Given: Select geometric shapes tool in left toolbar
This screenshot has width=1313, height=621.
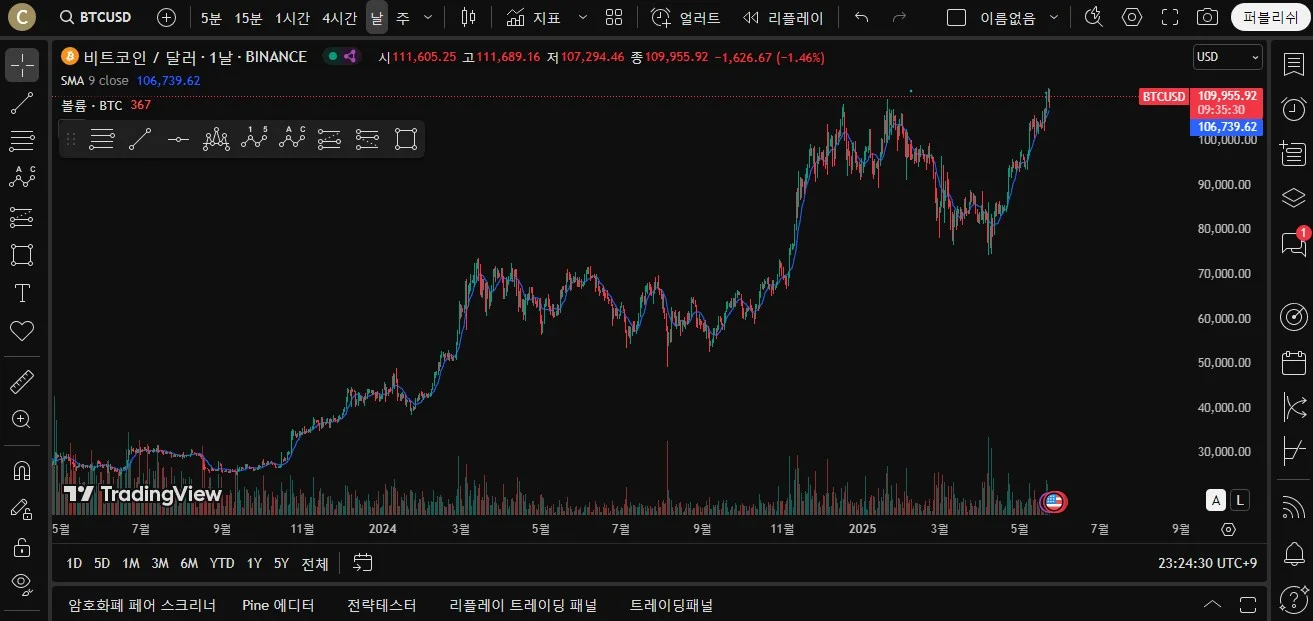Looking at the screenshot, I should (22, 254).
